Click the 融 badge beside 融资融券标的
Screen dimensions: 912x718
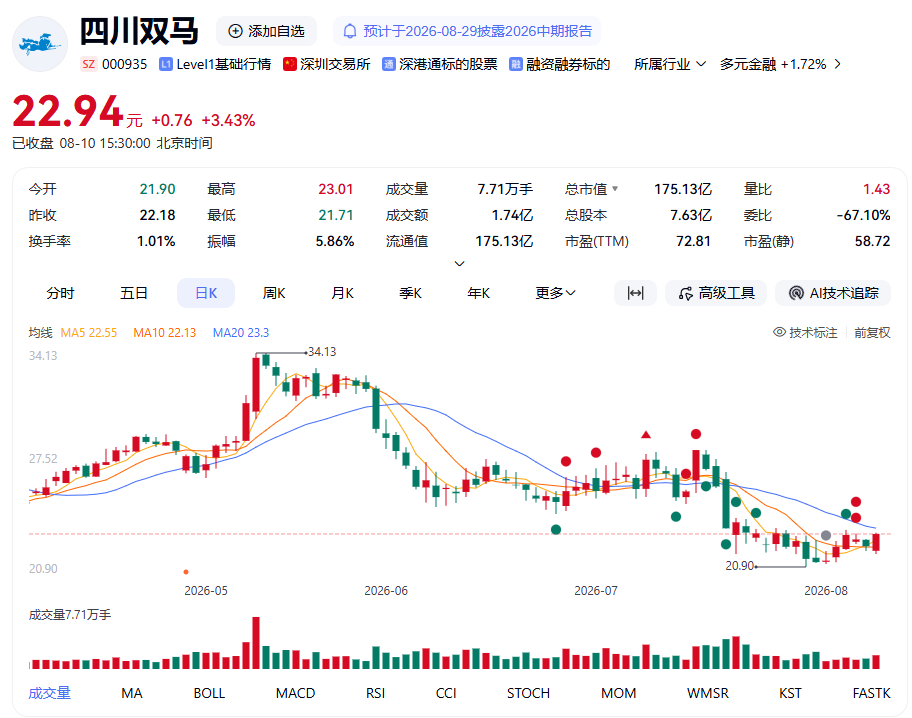click(x=515, y=64)
